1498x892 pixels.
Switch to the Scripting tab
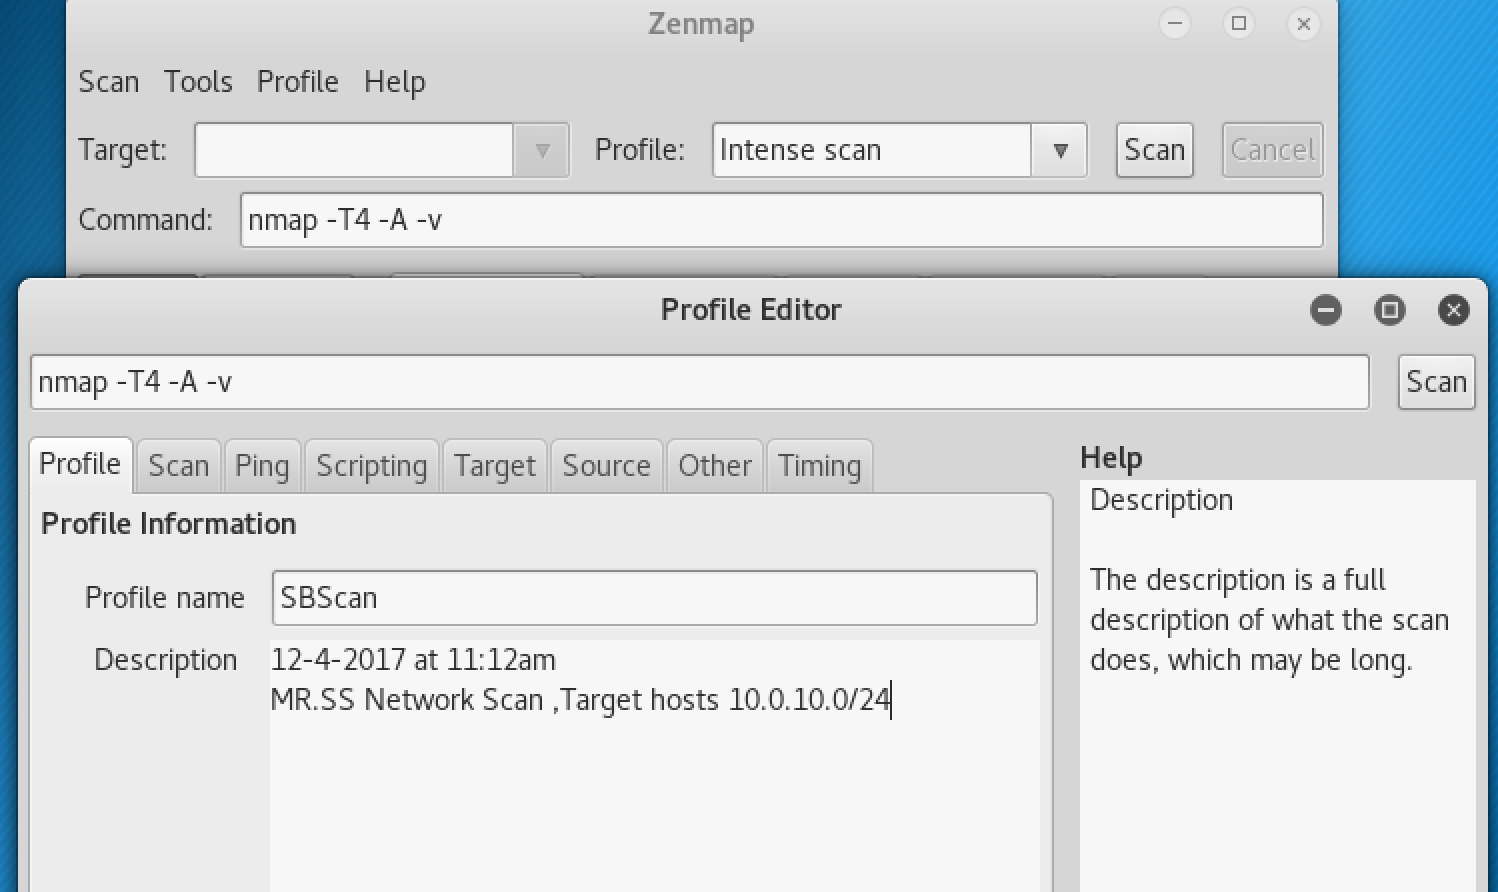click(x=371, y=466)
